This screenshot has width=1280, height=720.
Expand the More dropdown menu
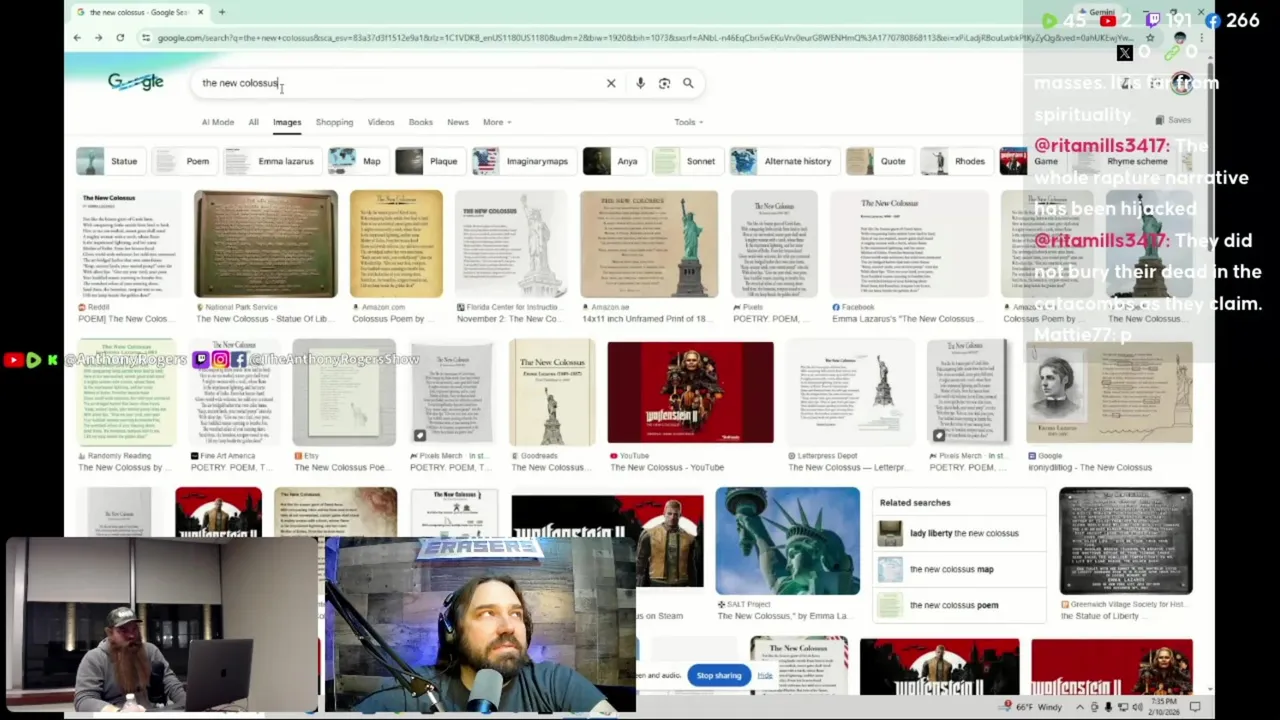497,122
